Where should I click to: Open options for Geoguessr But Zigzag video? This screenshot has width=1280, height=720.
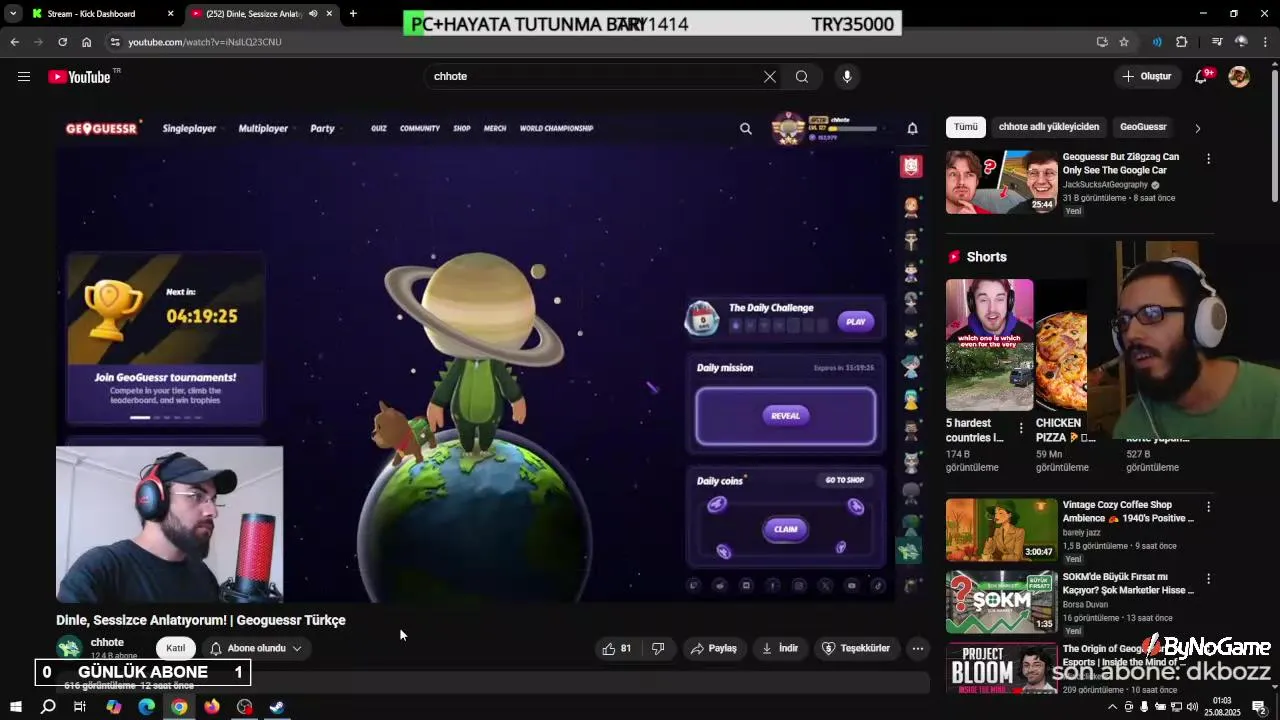[1208, 159]
